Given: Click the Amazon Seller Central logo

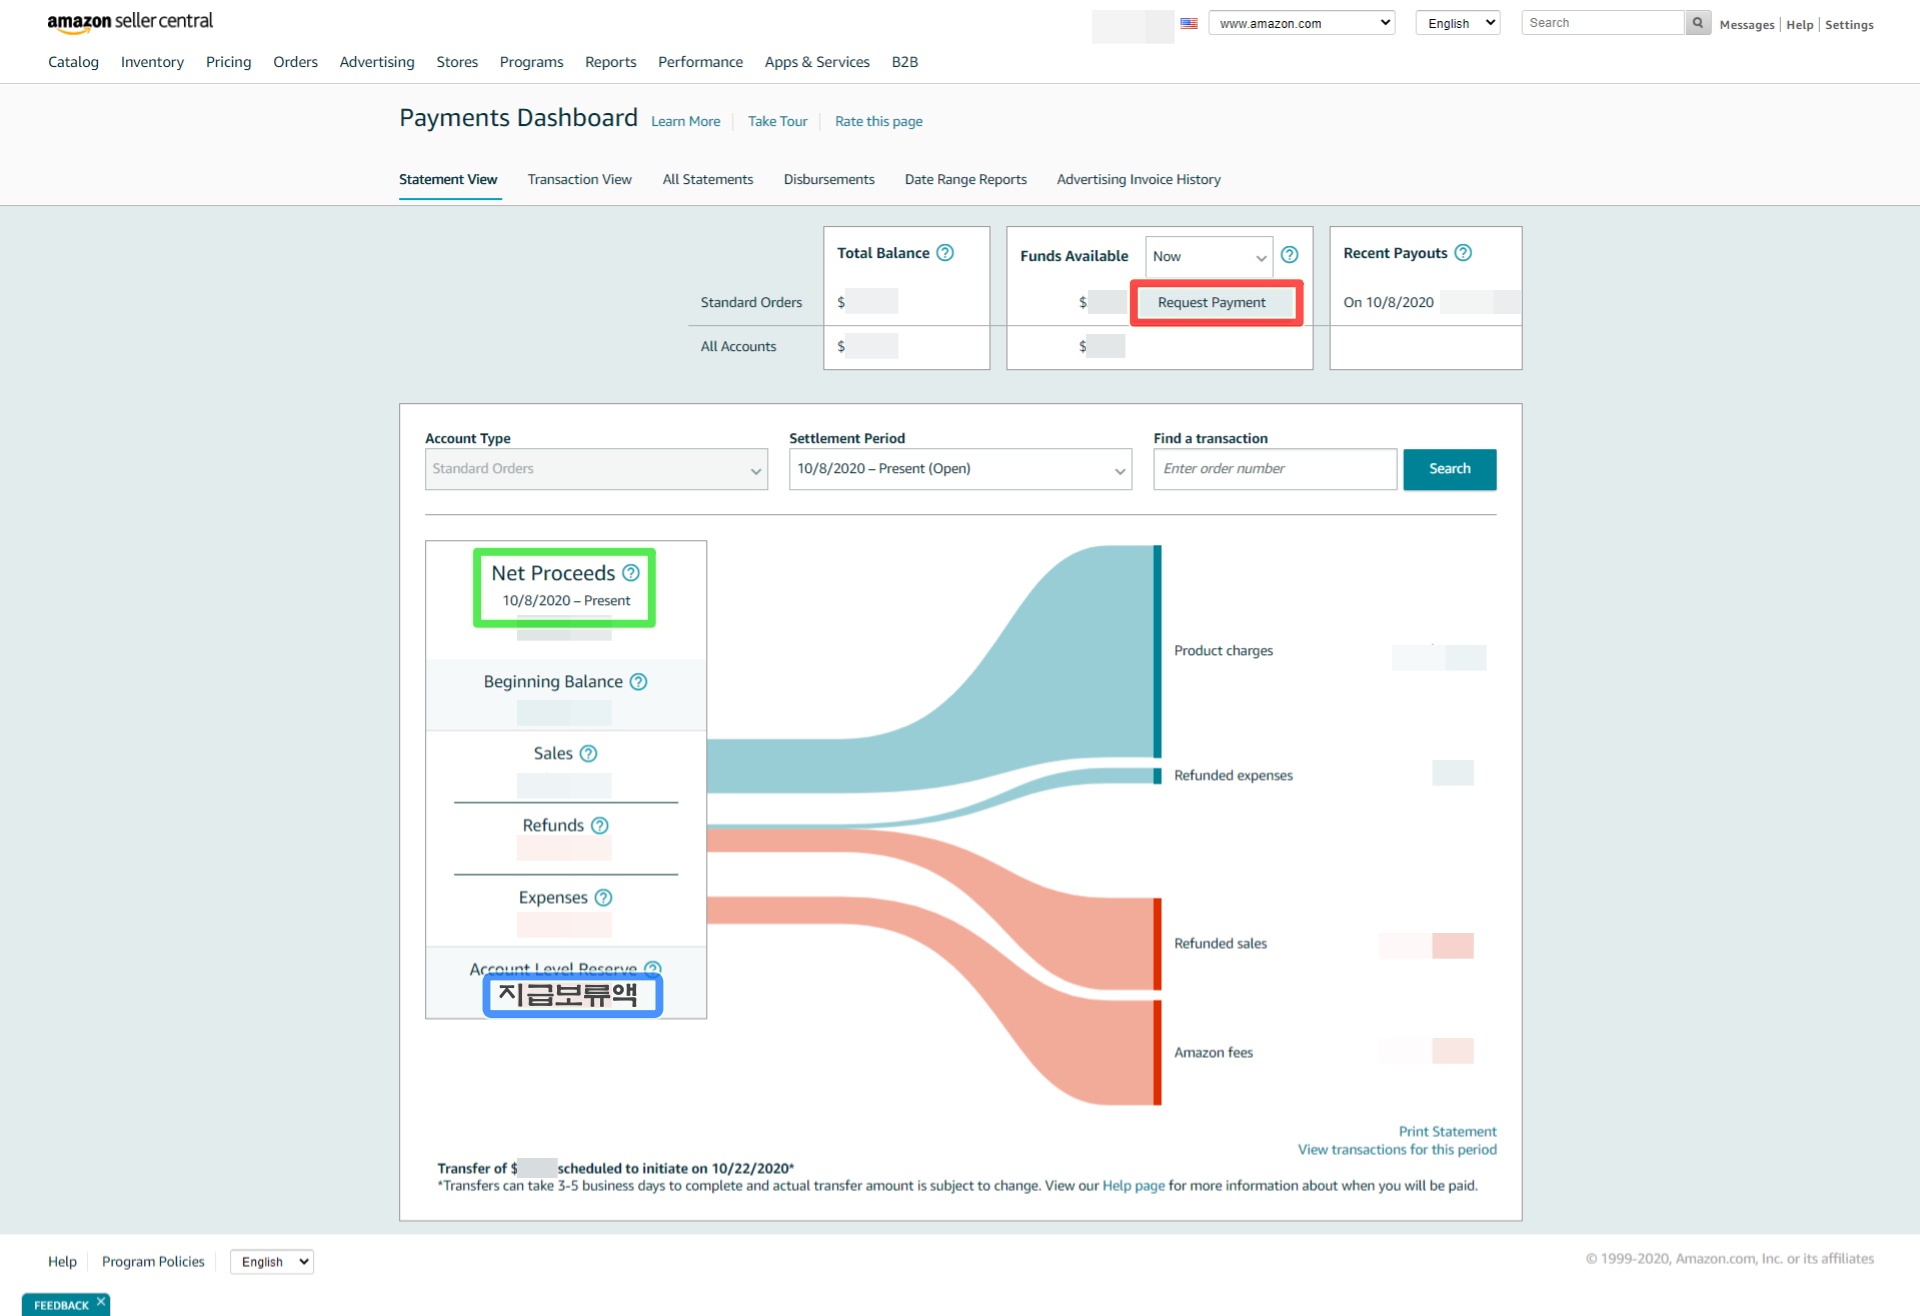Looking at the screenshot, I should (x=130, y=22).
